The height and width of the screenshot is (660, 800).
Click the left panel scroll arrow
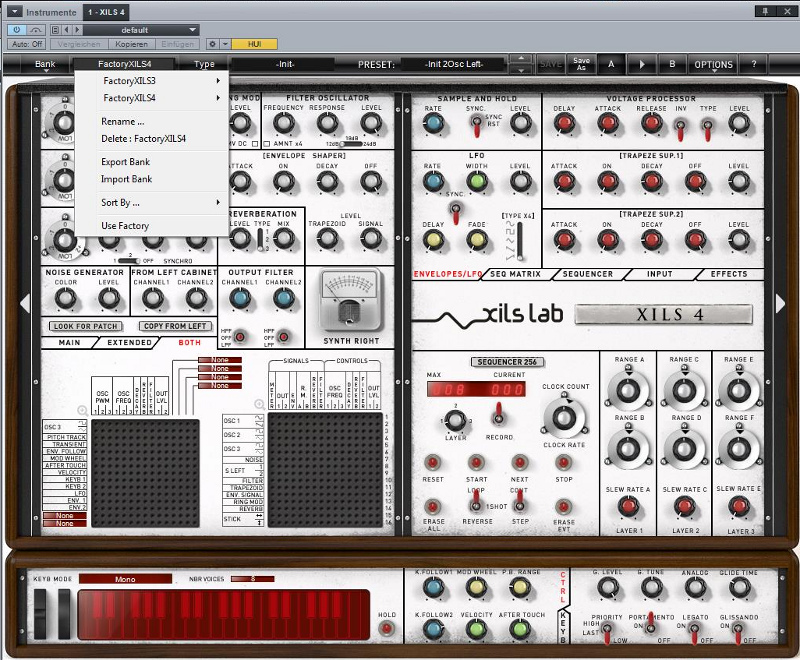click(x=24, y=303)
